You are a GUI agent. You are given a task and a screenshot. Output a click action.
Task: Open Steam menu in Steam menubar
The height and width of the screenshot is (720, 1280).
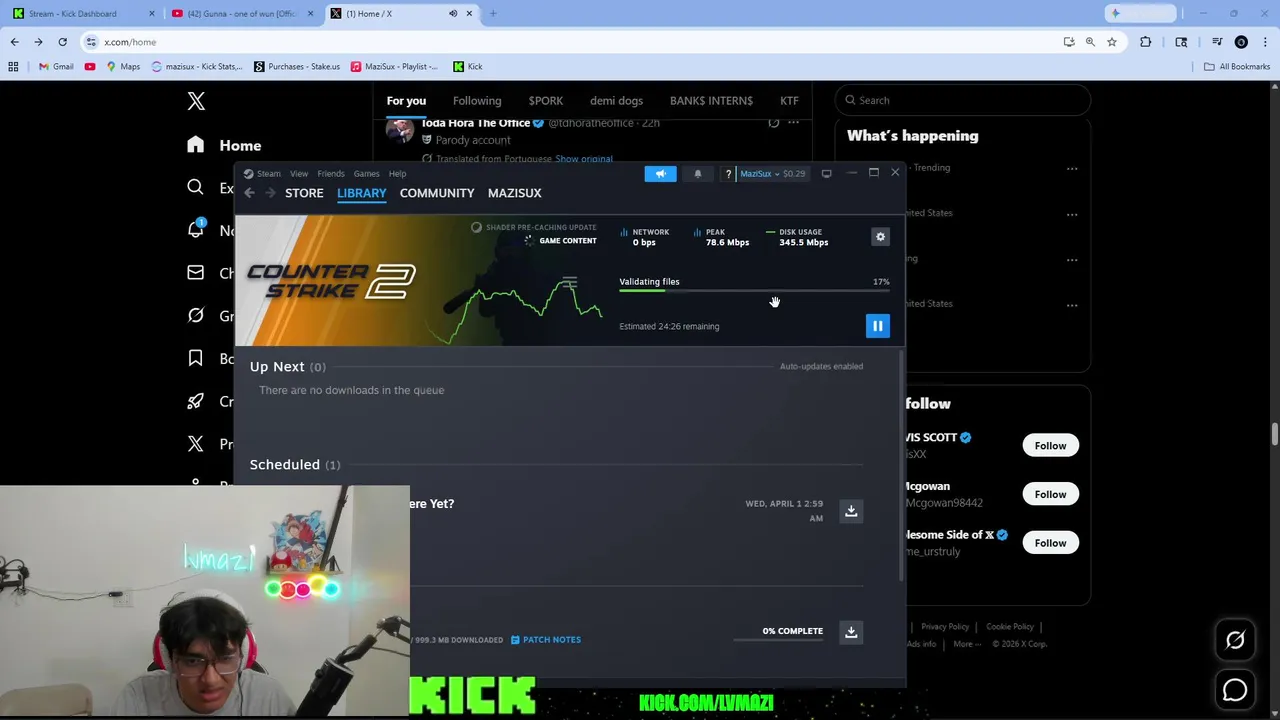(x=263, y=174)
